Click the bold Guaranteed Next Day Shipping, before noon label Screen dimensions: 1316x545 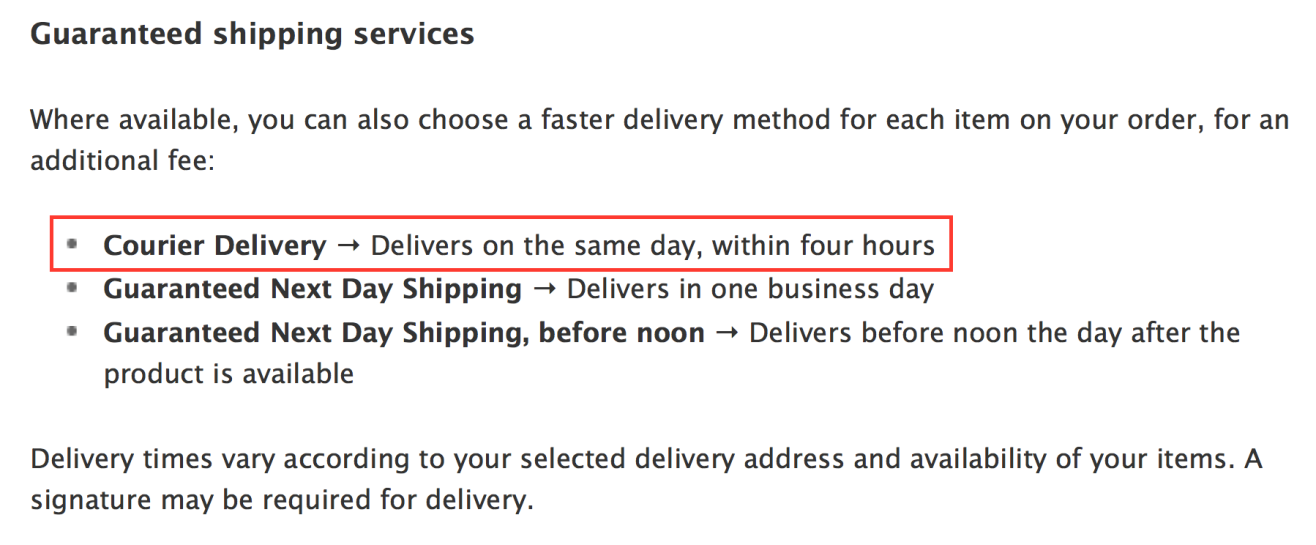coord(403,333)
